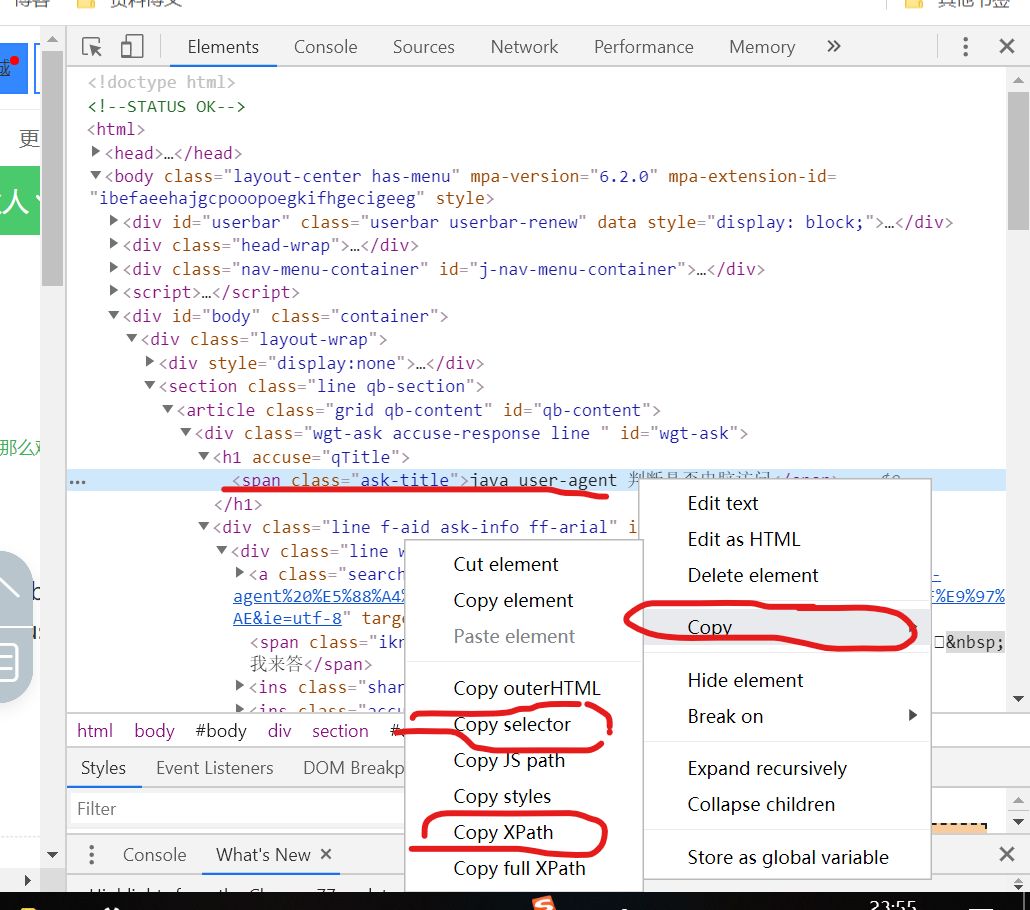Close the What's New tab
The height and width of the screenshot is (910, 1030).
pos(326,854)
